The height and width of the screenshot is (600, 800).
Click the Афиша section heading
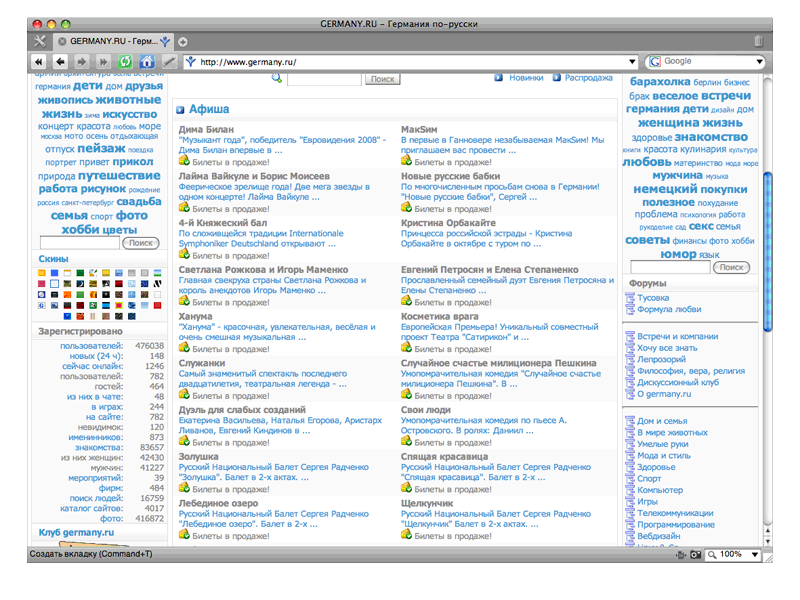coord(209,109)
